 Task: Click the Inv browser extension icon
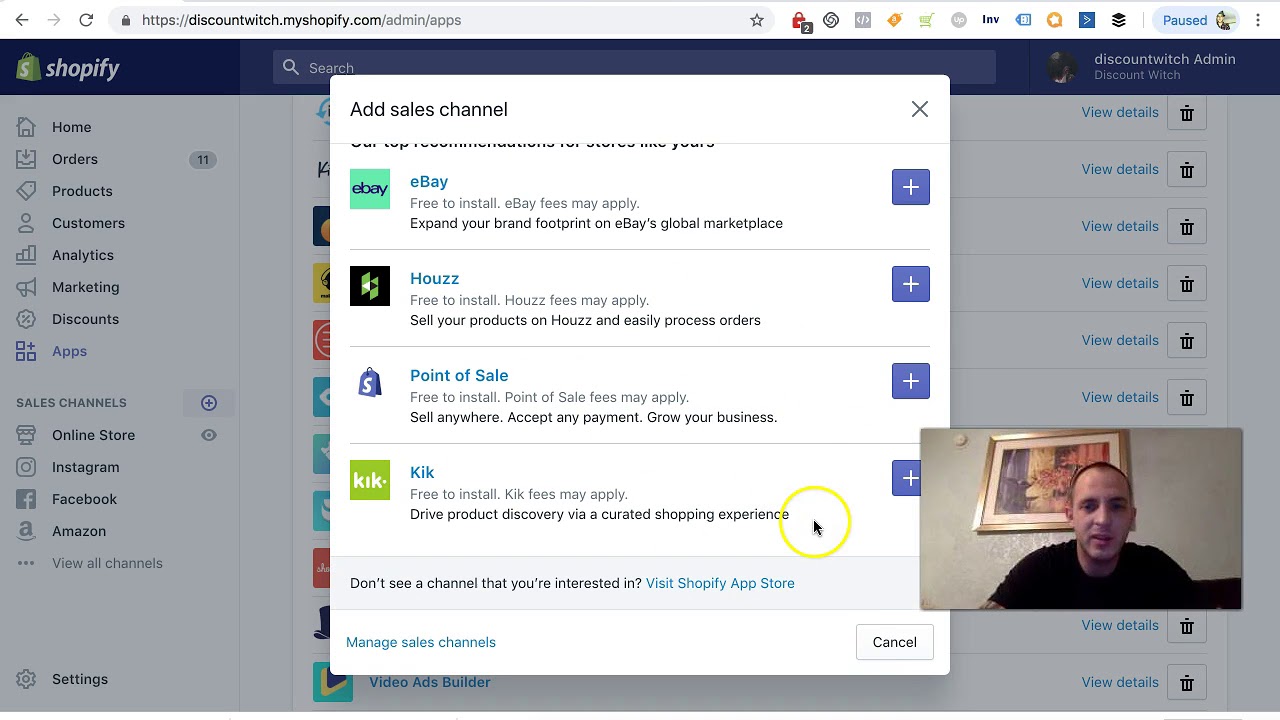tap(991, 20)
